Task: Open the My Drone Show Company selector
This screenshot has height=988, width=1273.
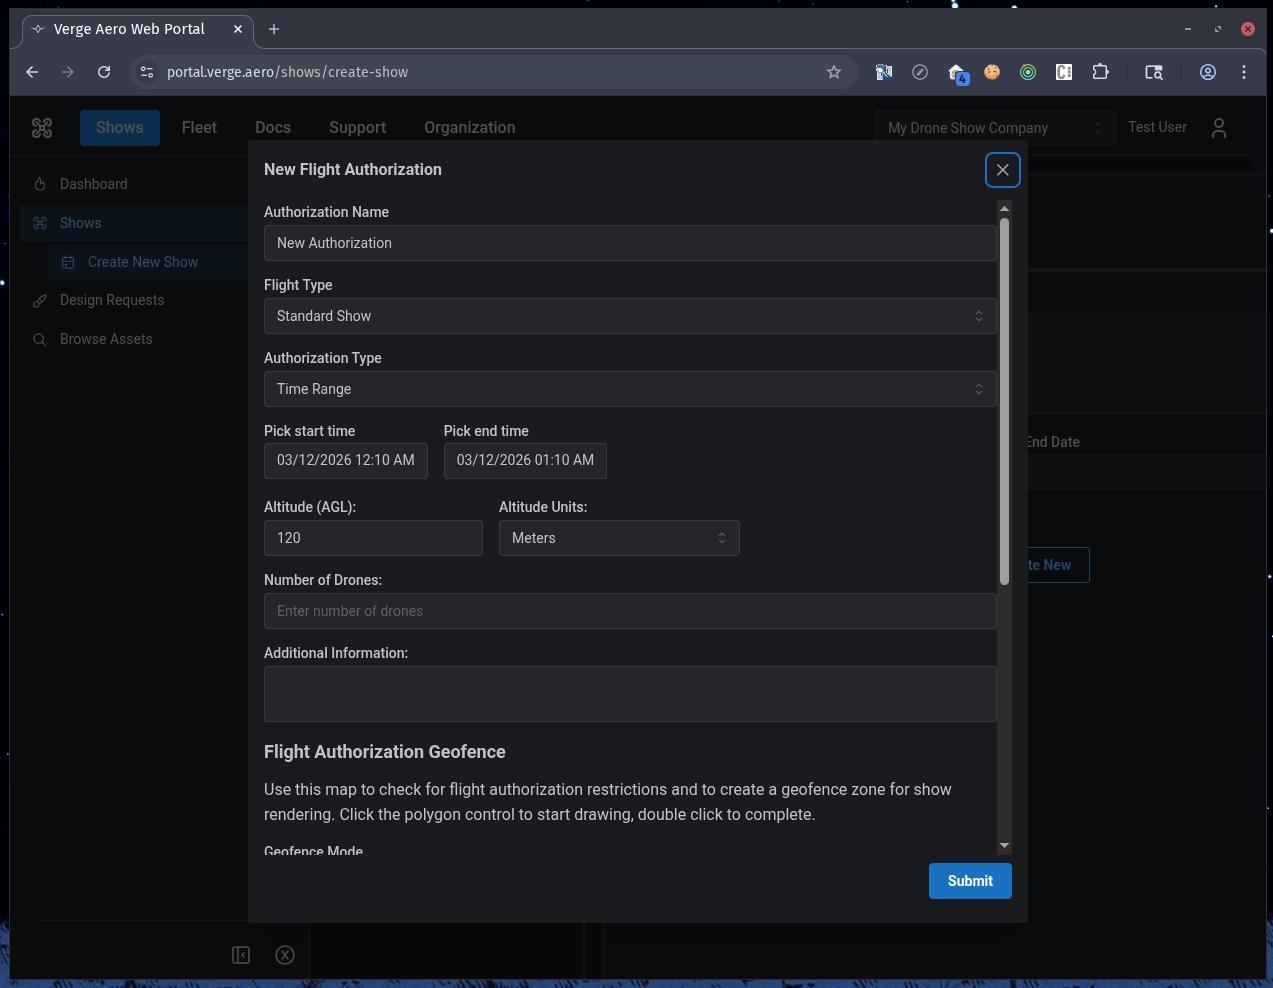Action: 994,128
